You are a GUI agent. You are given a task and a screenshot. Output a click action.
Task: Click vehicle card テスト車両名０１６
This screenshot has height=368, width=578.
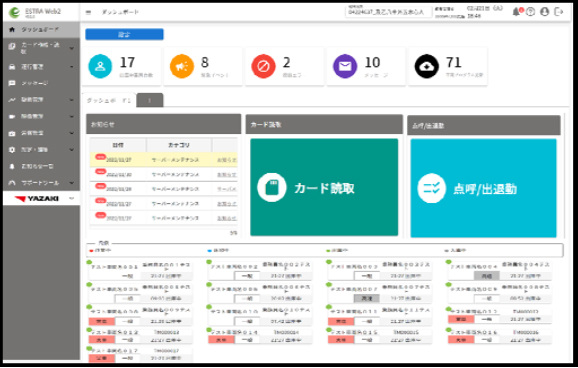tap(499, 336)
